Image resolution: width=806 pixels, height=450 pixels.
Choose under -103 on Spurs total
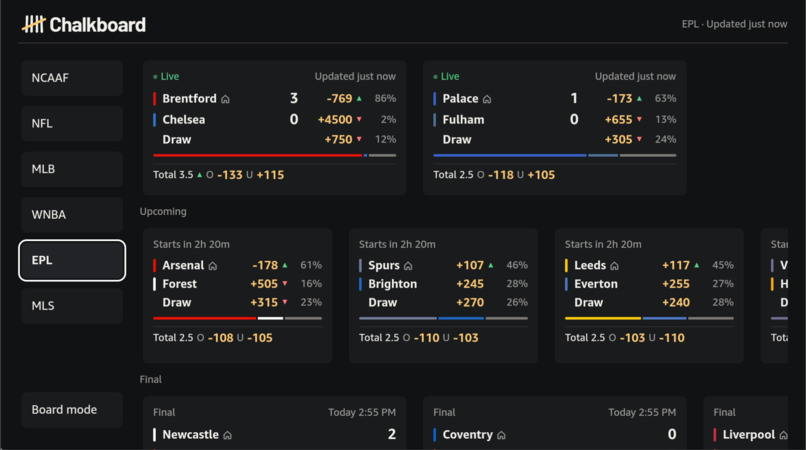(x=466, y=338)
